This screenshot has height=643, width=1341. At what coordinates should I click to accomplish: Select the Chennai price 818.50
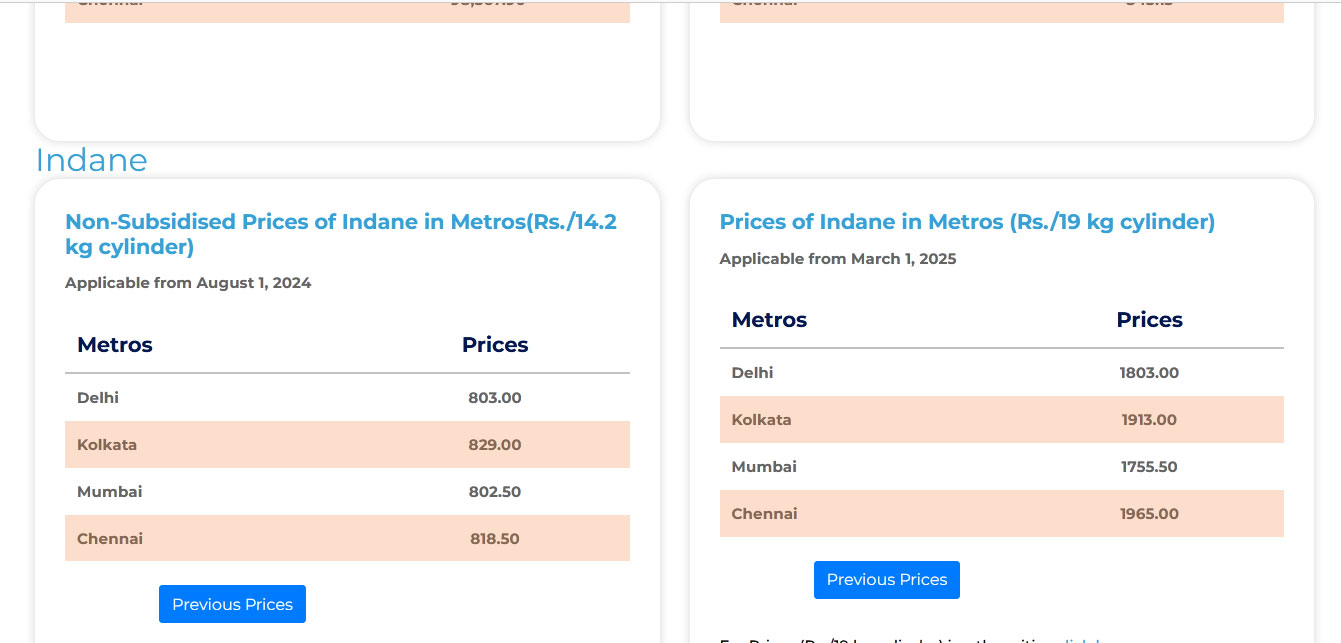click(x=495, y=539)
